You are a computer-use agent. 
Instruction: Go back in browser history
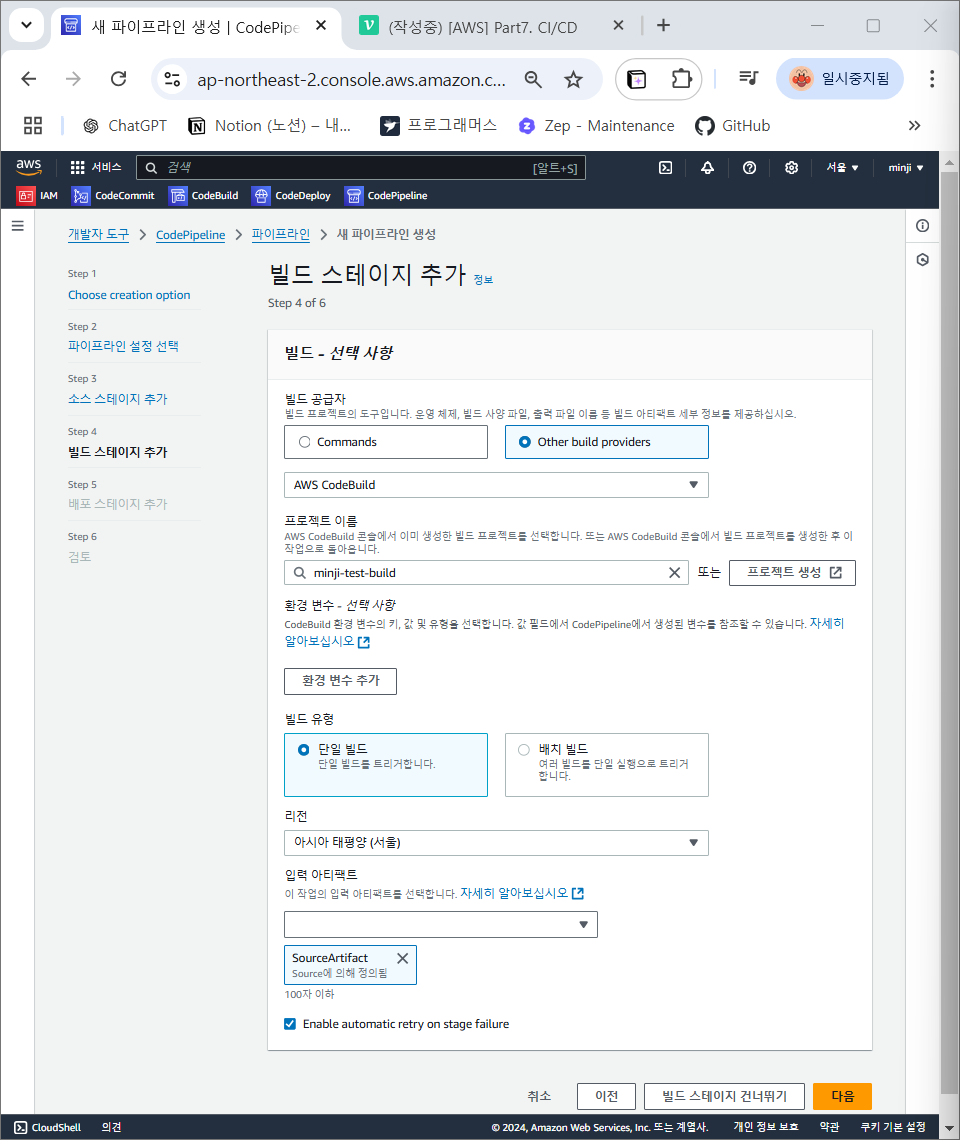point(29,79)
